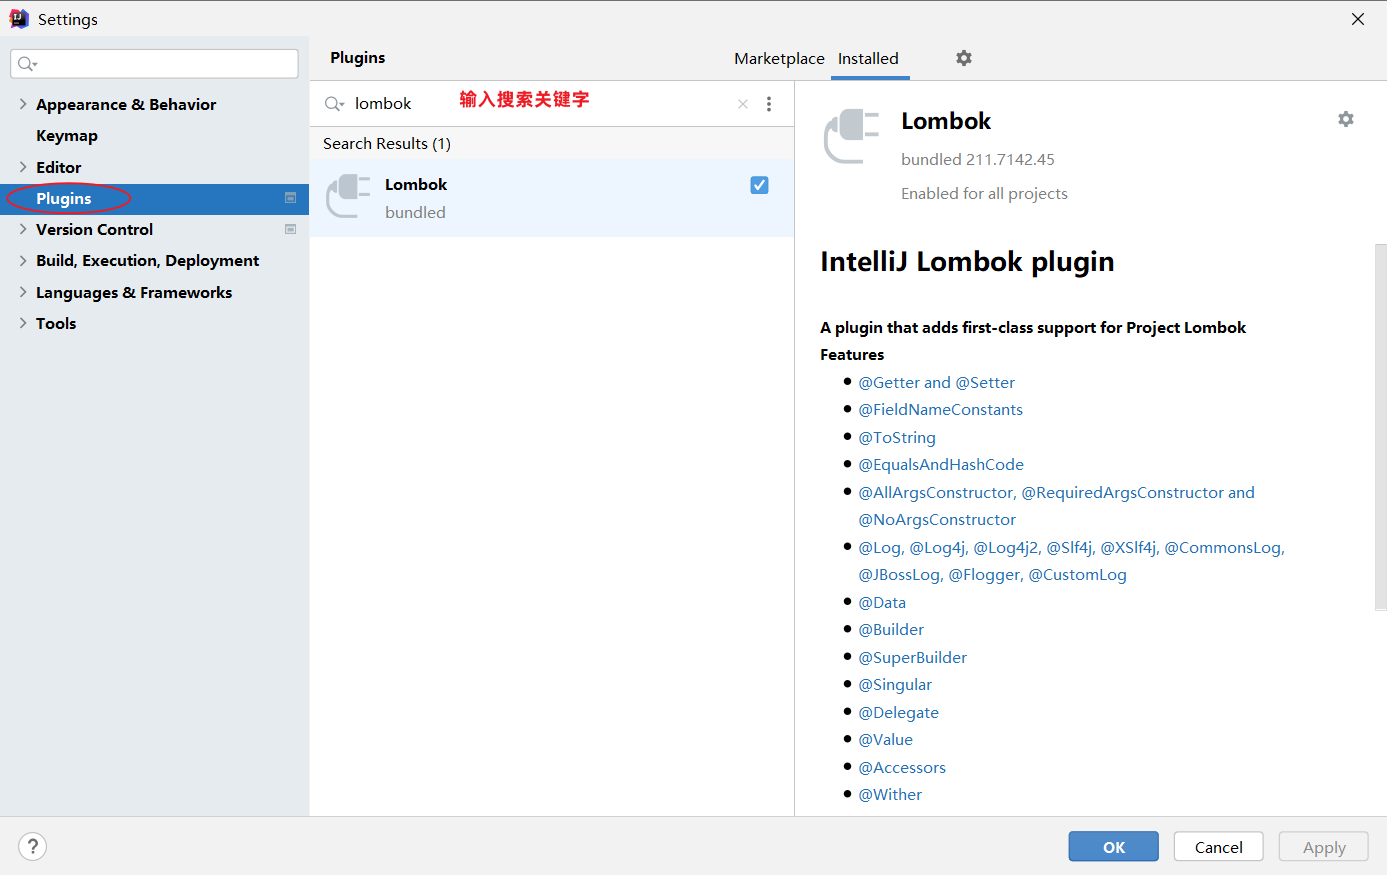The height and width of the screenshot is (875, 1387).
Task: Click the Version Control project-level marker icon
Action: 290,229
